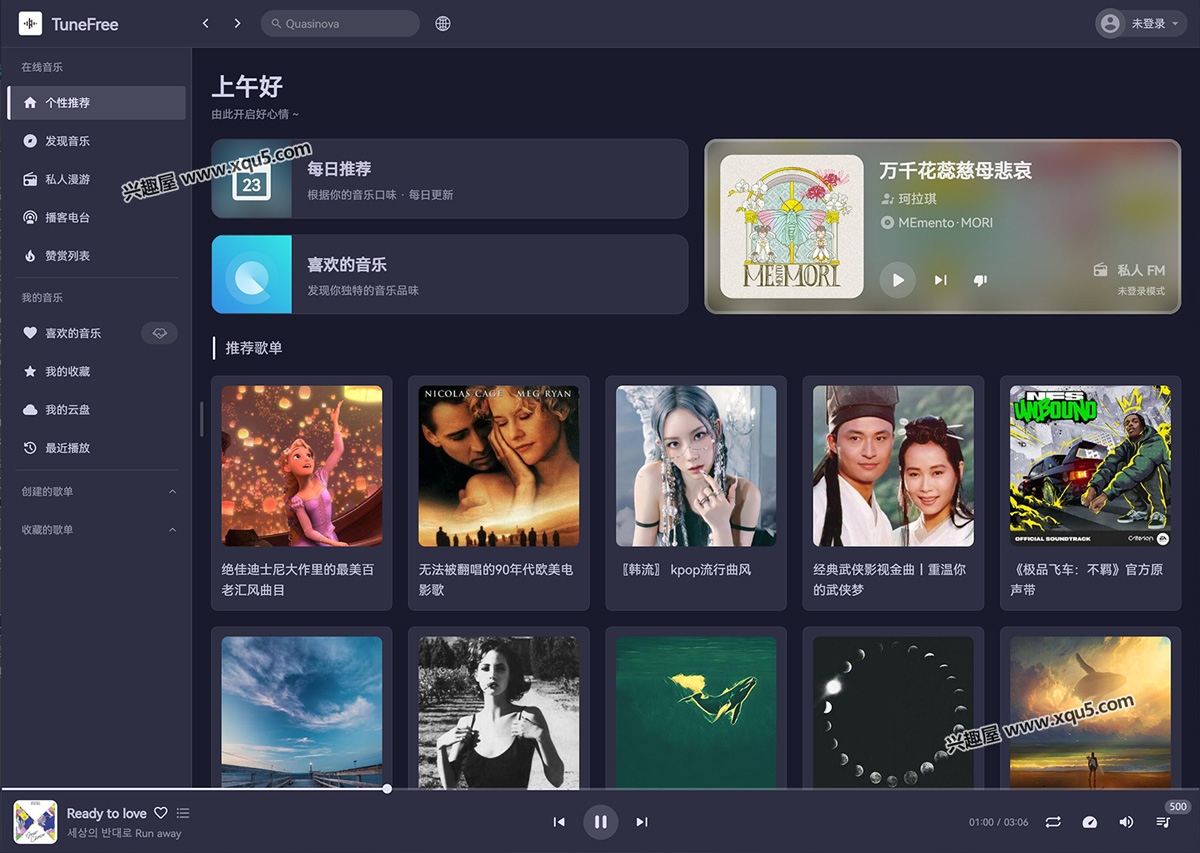Dislike the current FM track

pos(980,280)
